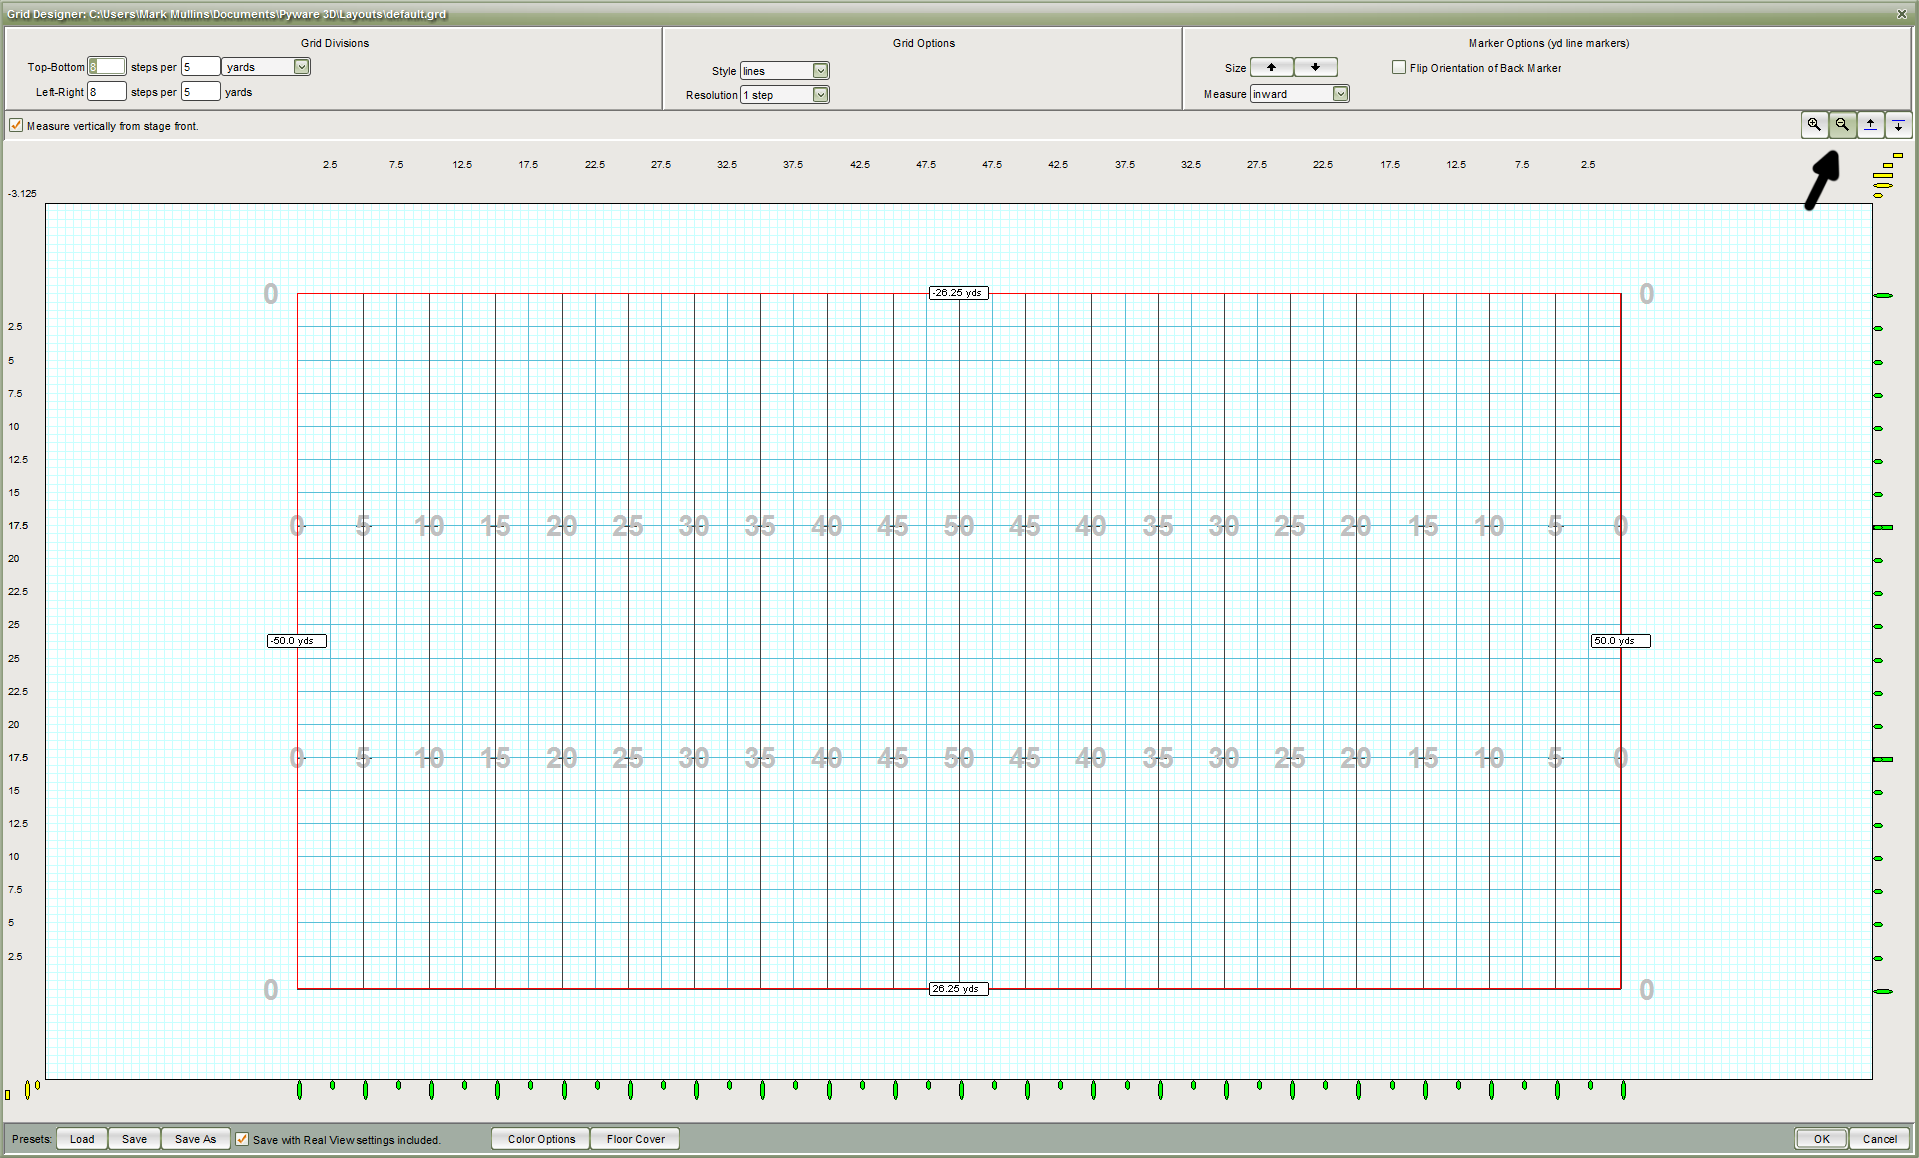This screenshot has width=1919, height=1158.
Task: Toggle Measure vertically from stage front
Action: 16,125
